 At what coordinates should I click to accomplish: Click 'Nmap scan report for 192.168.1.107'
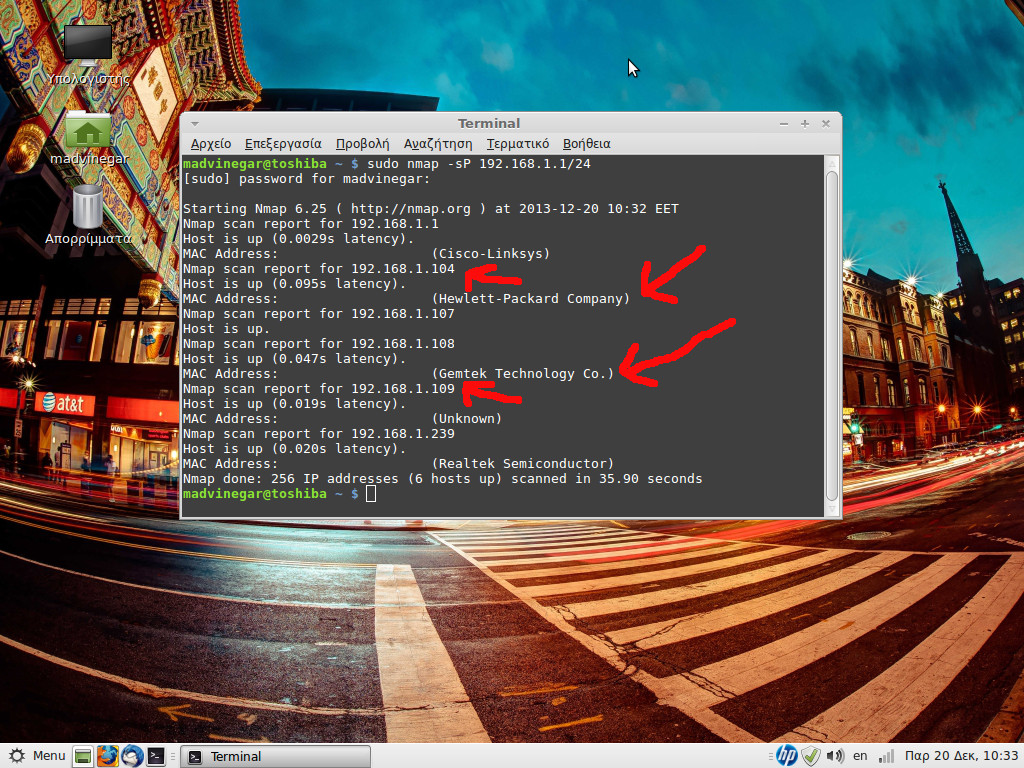[319, 314]
